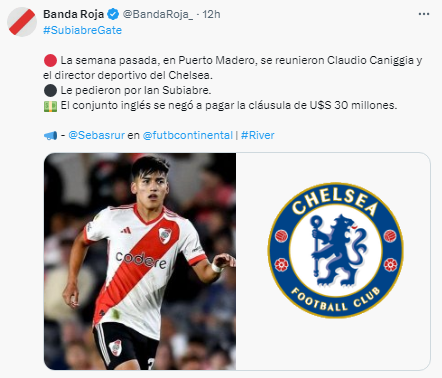442x378 pixels.
Task: Click the 12h timestamp
Action: pos(211,14)
